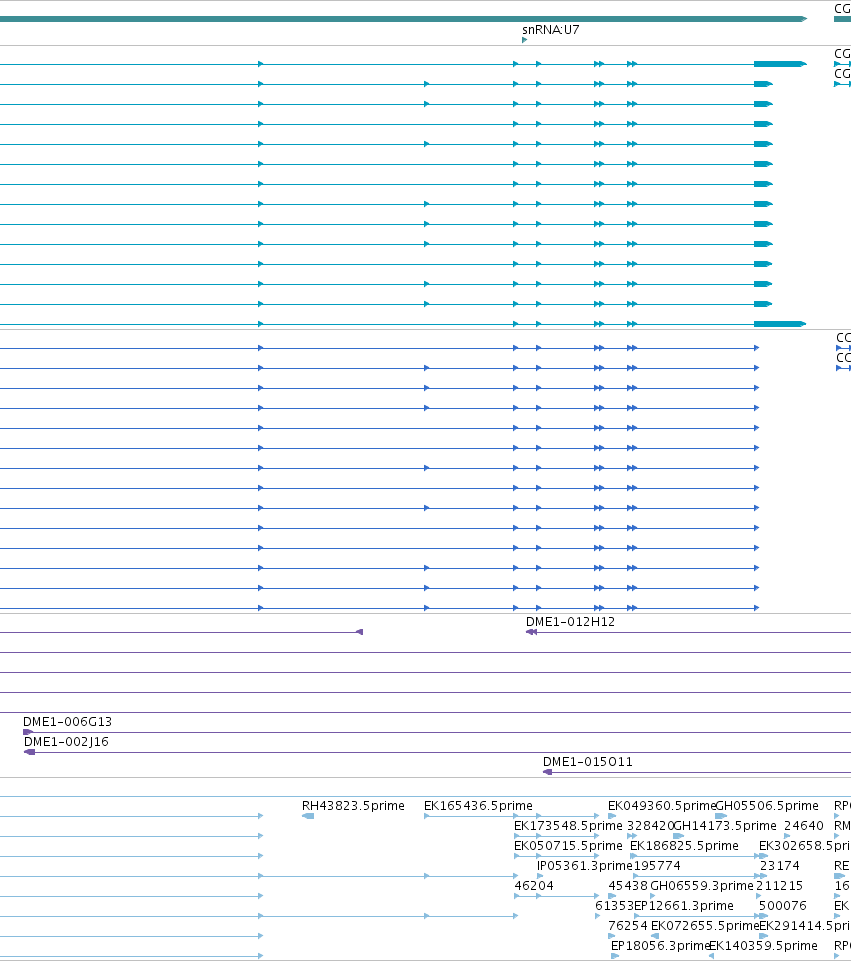Click the EP12661.3prime EST label

click(684, 905)
